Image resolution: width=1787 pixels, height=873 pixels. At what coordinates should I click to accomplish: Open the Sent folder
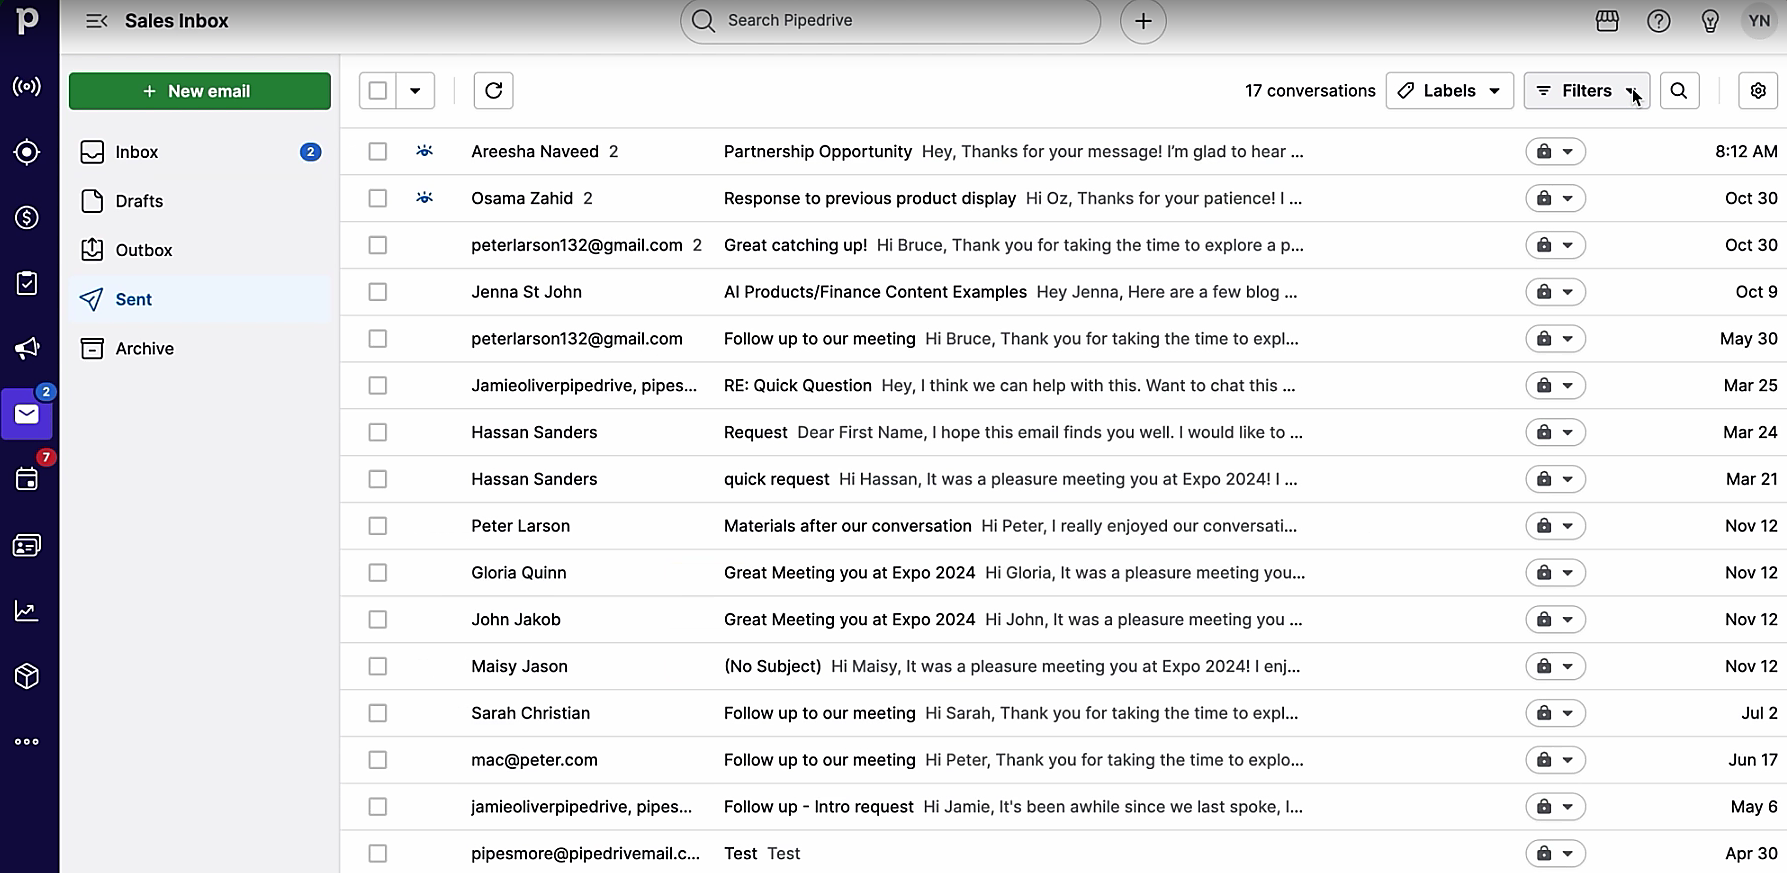pyautogui.click(x=200, y=299)
